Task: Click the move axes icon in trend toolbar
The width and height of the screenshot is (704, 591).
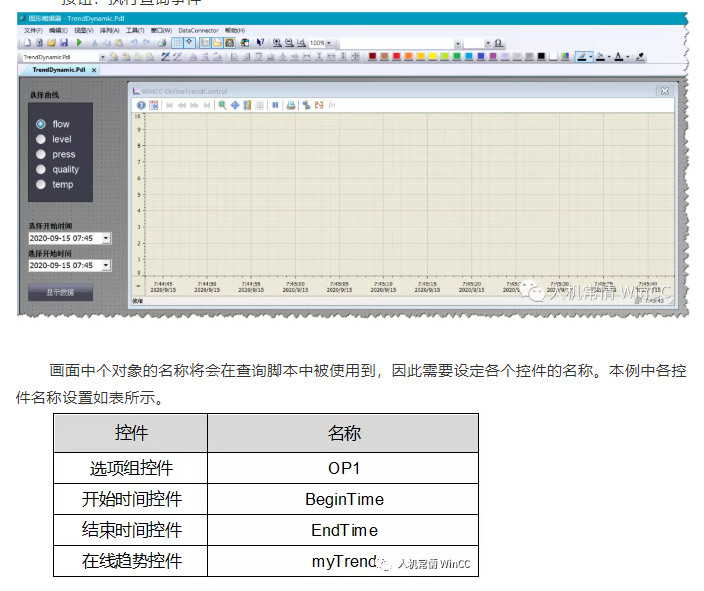Action: (235, 105)
